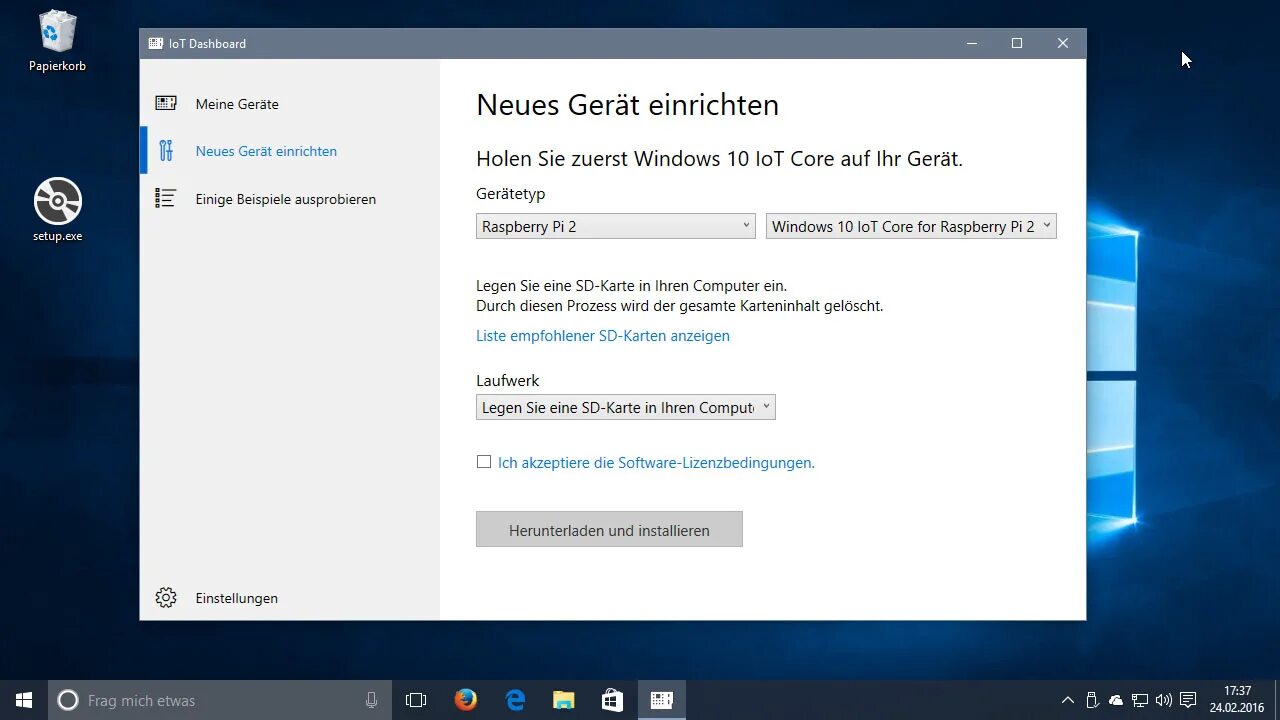Select the Neues Gerät einrichten tools icon
Viewport: 1280px width, 720px height.
(166, 151)
